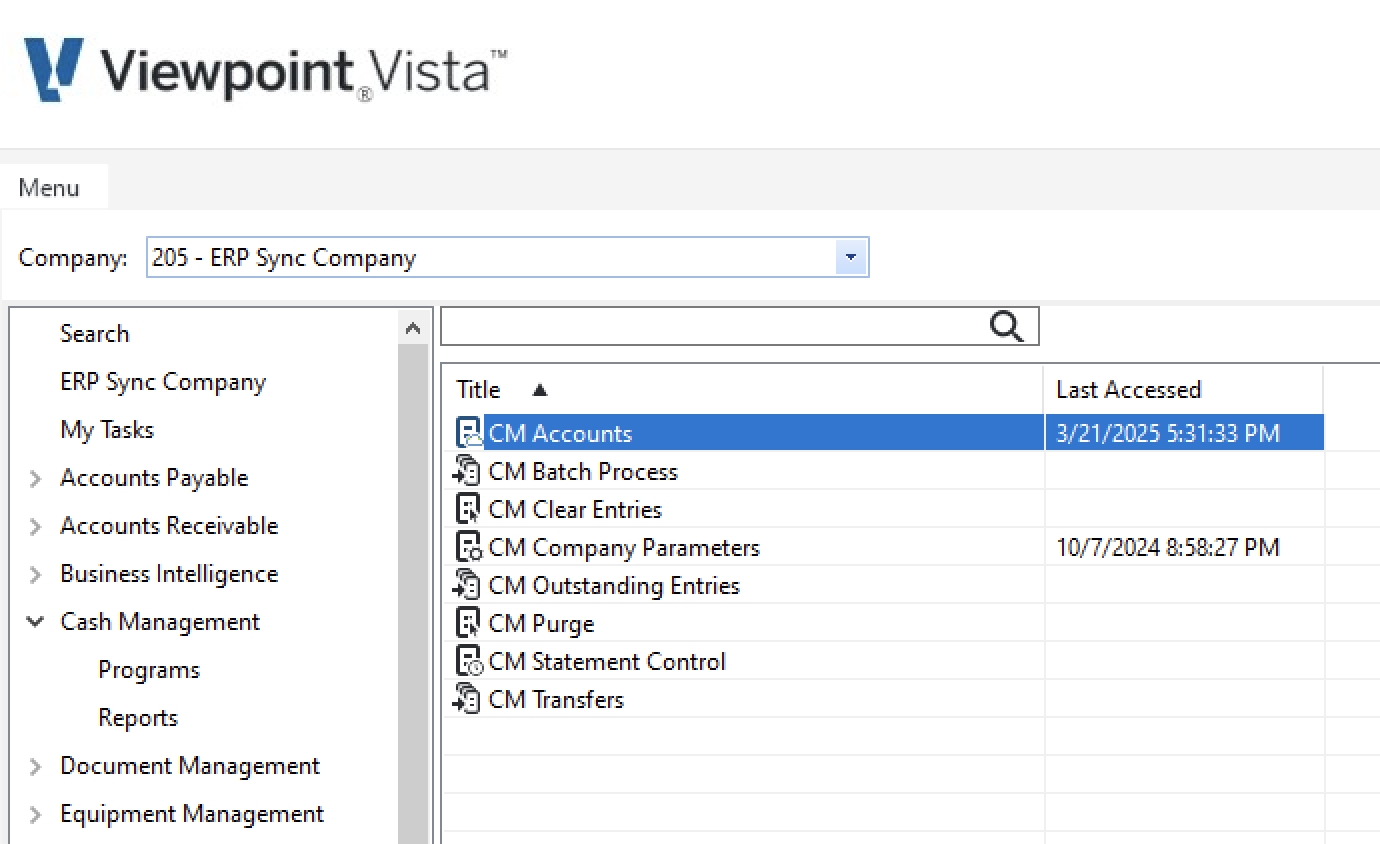Click the CM Accounts form icon
The width and height of the screenshot is (1380, 844).
[468, 433]
